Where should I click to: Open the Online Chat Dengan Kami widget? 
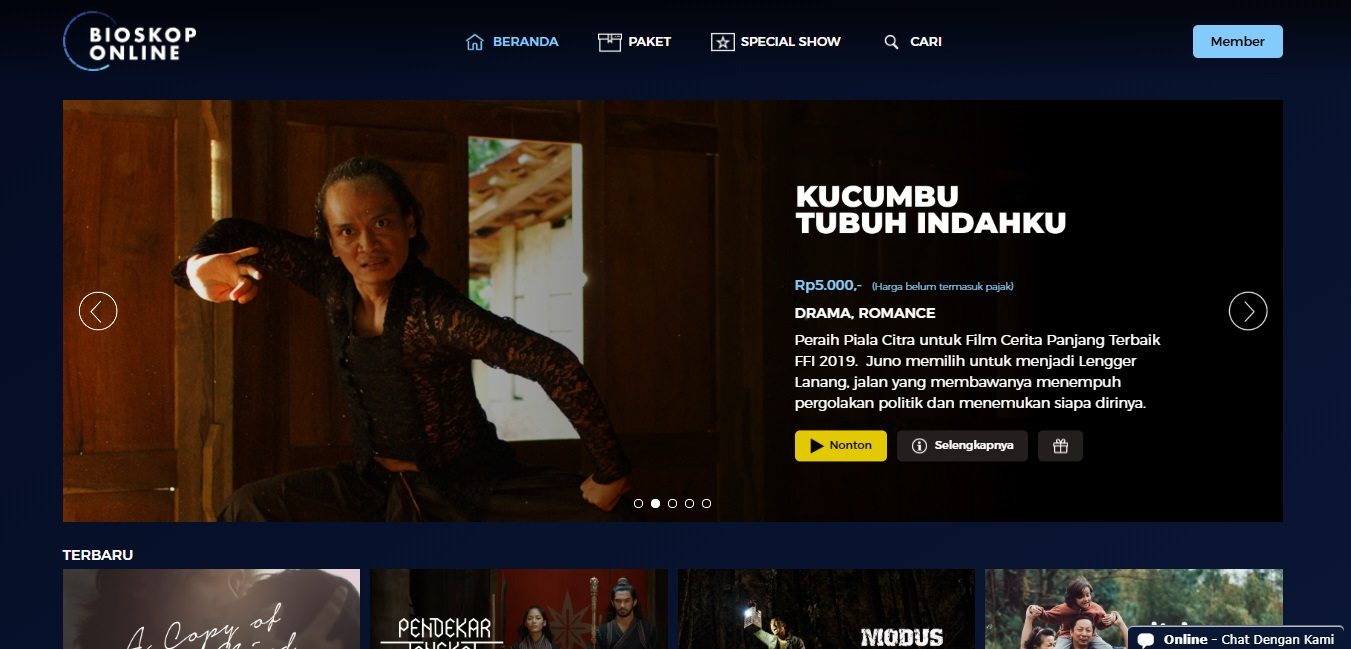1238,639
